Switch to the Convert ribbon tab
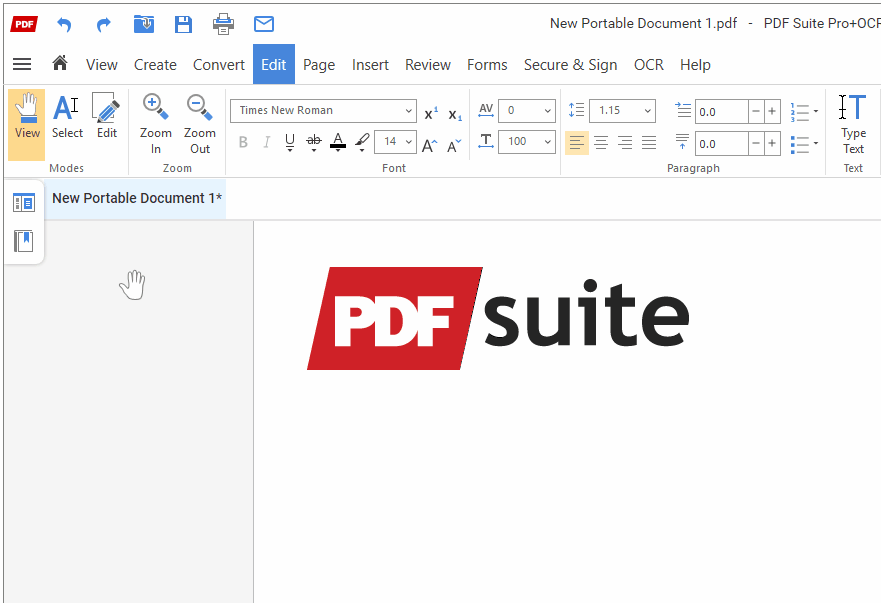This screenshot has width=881, height=603. (219, 65)
